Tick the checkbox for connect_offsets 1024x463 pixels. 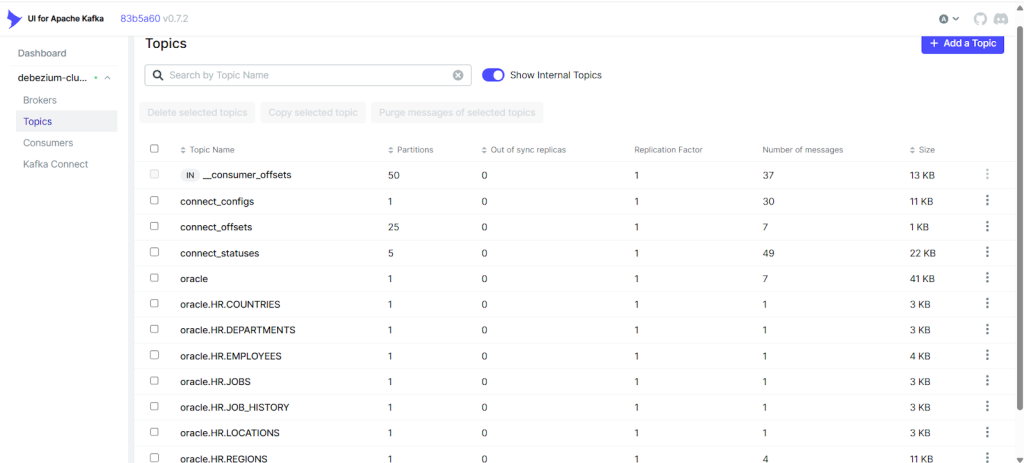154,227
